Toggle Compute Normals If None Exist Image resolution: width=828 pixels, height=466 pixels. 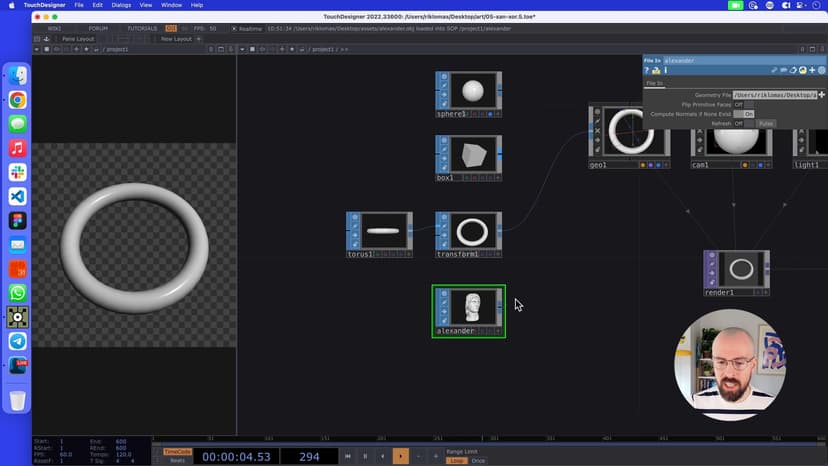(x=743, y=114)
